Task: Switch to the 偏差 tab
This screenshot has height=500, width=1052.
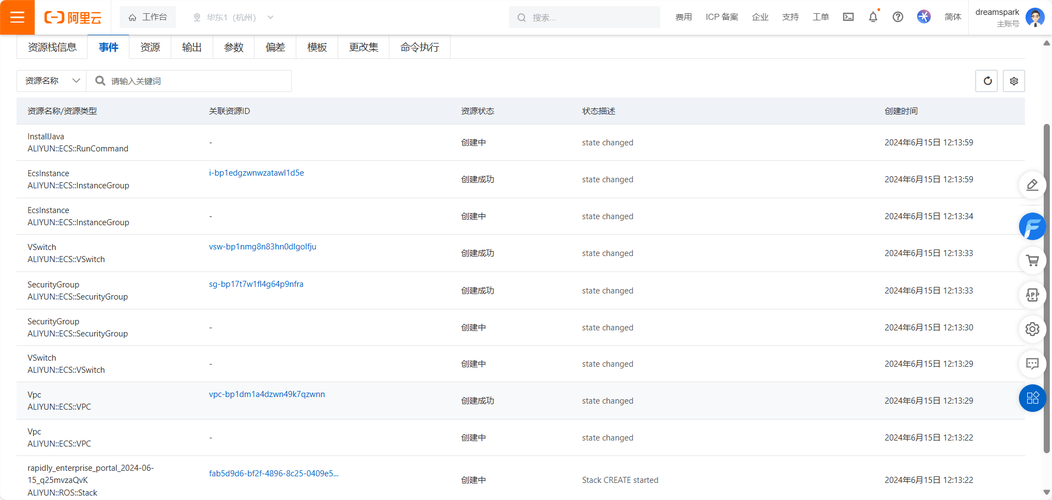Action: click(x=275, y=48)
